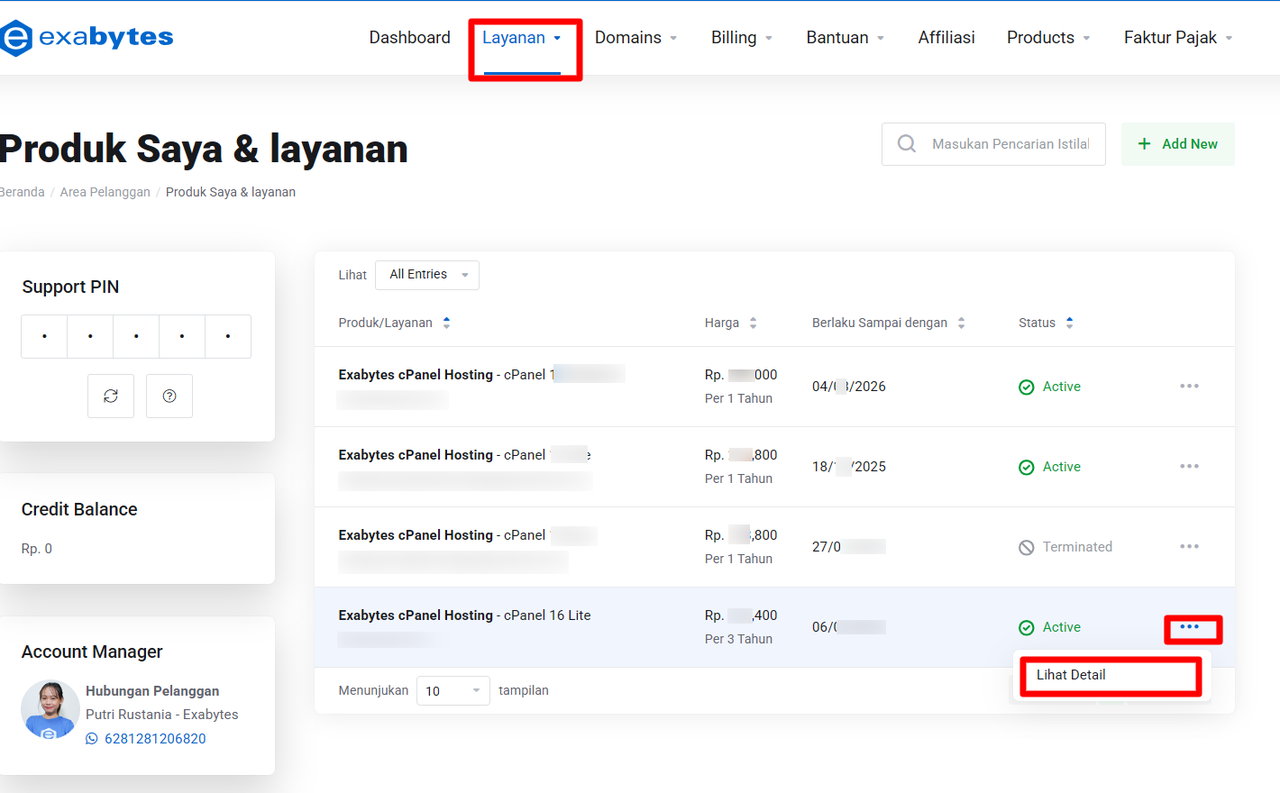1280x793 pixels.
Task: Expand the Bantuan menu
Action: (x=845, y=38)
